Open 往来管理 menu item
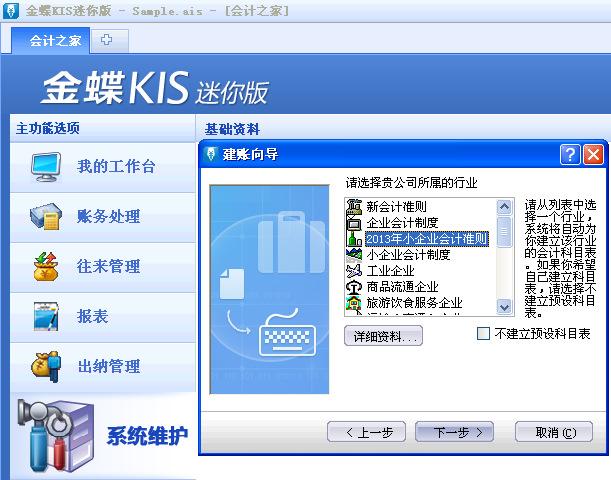Viewport: 611px width, 480px height. tap(103, 267)
